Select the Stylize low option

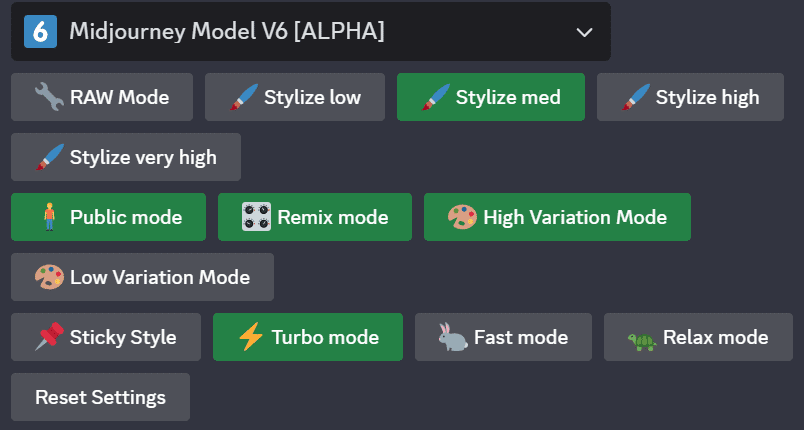click(295, 97)
